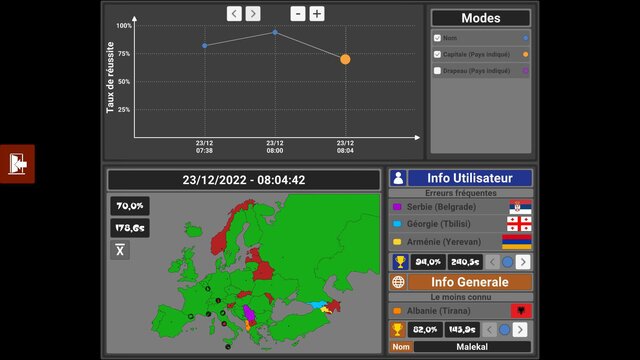This screenshot has height=360, width=640.
Task: Click the user profile icon beside Info Utilisateur
Action: tap(398, 178)
